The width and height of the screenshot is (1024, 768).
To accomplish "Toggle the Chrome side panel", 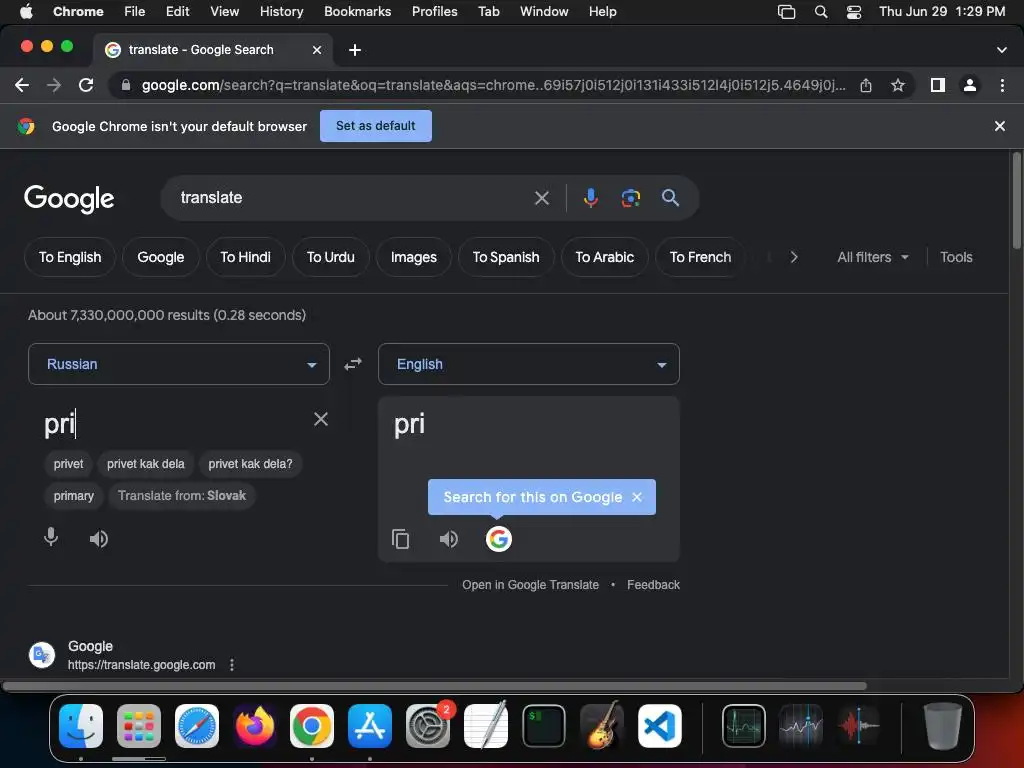I will [x=938, y=85].
